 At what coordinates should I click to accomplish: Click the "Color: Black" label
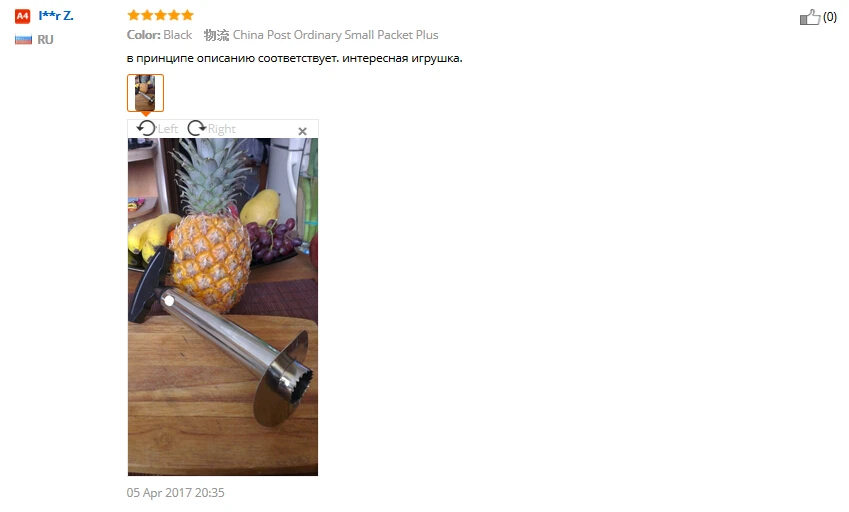(x=159, y=35)
